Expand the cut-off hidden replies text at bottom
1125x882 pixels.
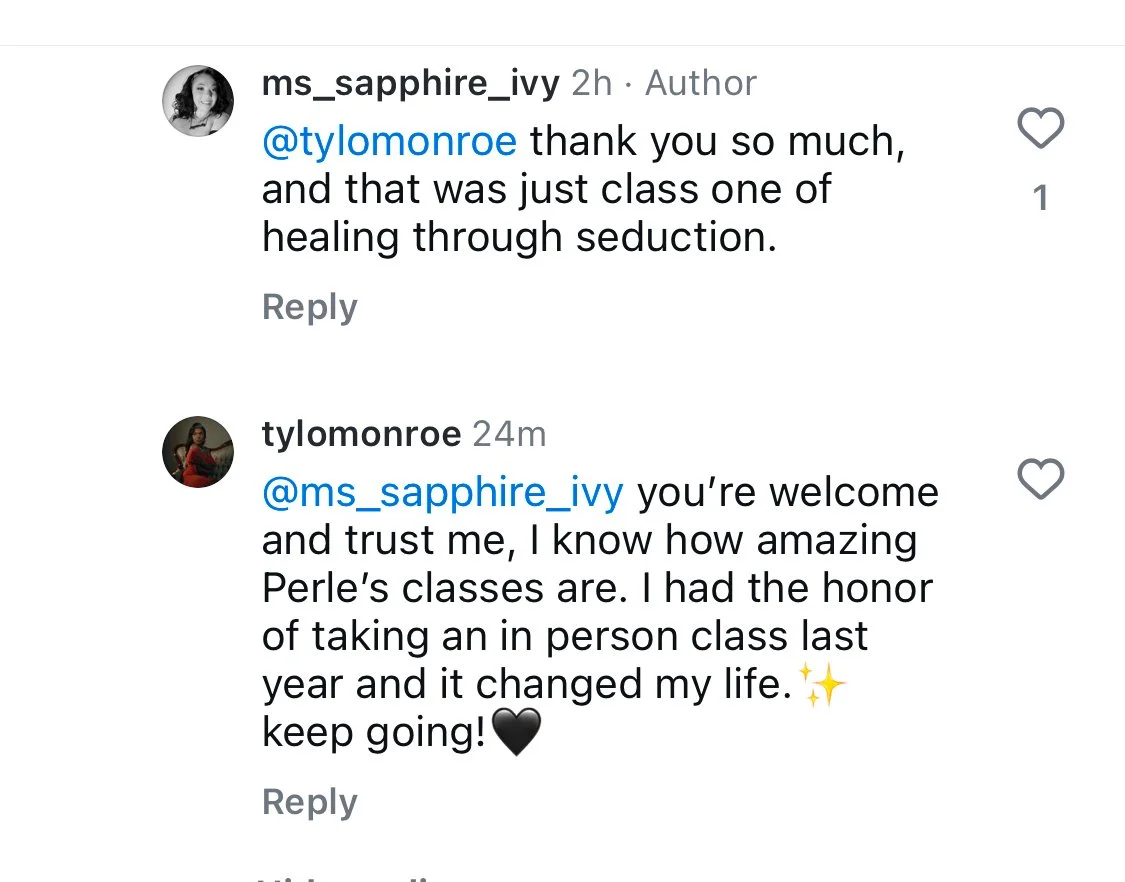[344, 878]
